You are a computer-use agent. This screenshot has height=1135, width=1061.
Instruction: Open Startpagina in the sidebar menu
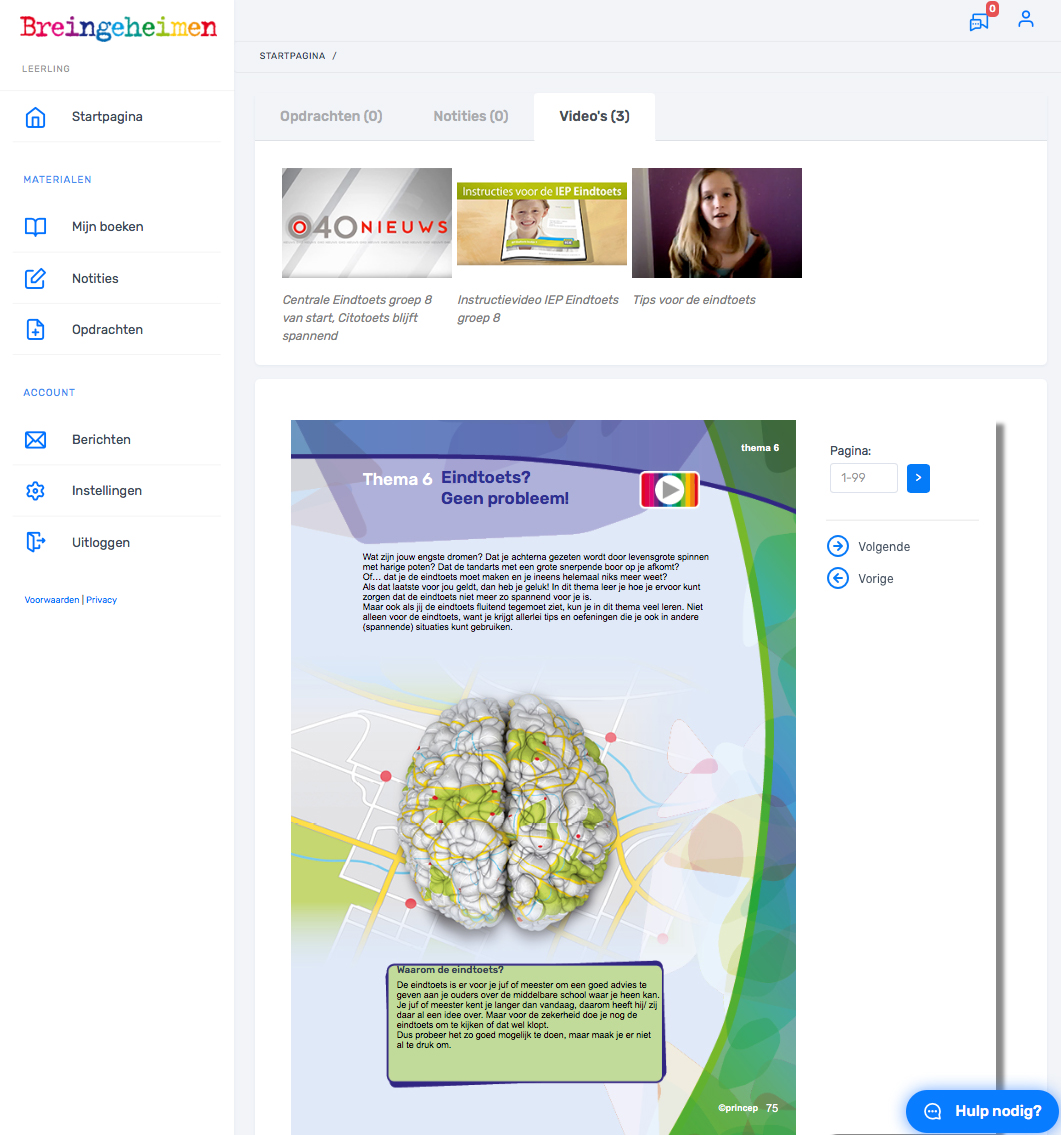coord(107,117)
